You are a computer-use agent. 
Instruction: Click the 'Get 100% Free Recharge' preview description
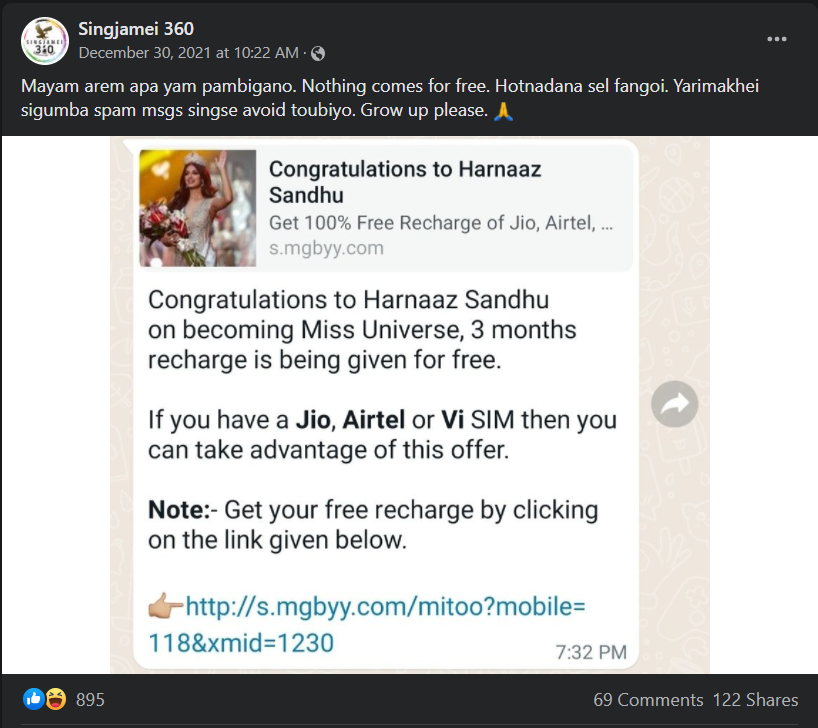[440, 223]
